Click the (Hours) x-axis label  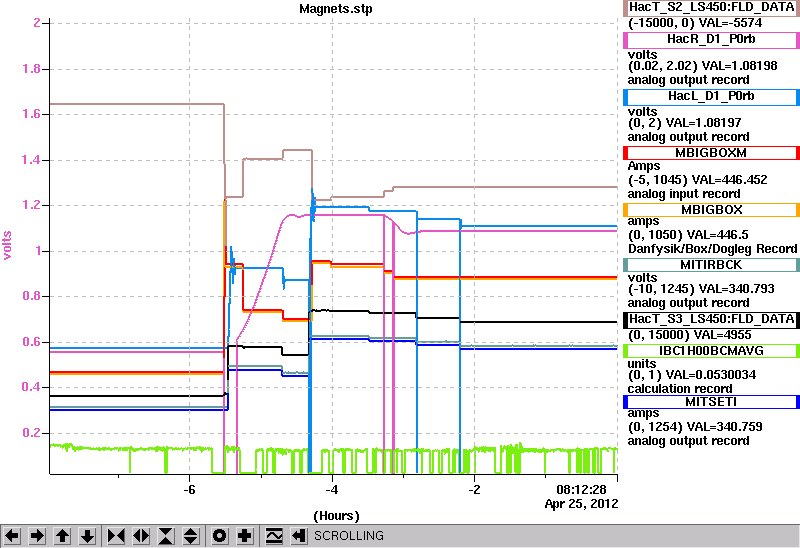point(336,516)
